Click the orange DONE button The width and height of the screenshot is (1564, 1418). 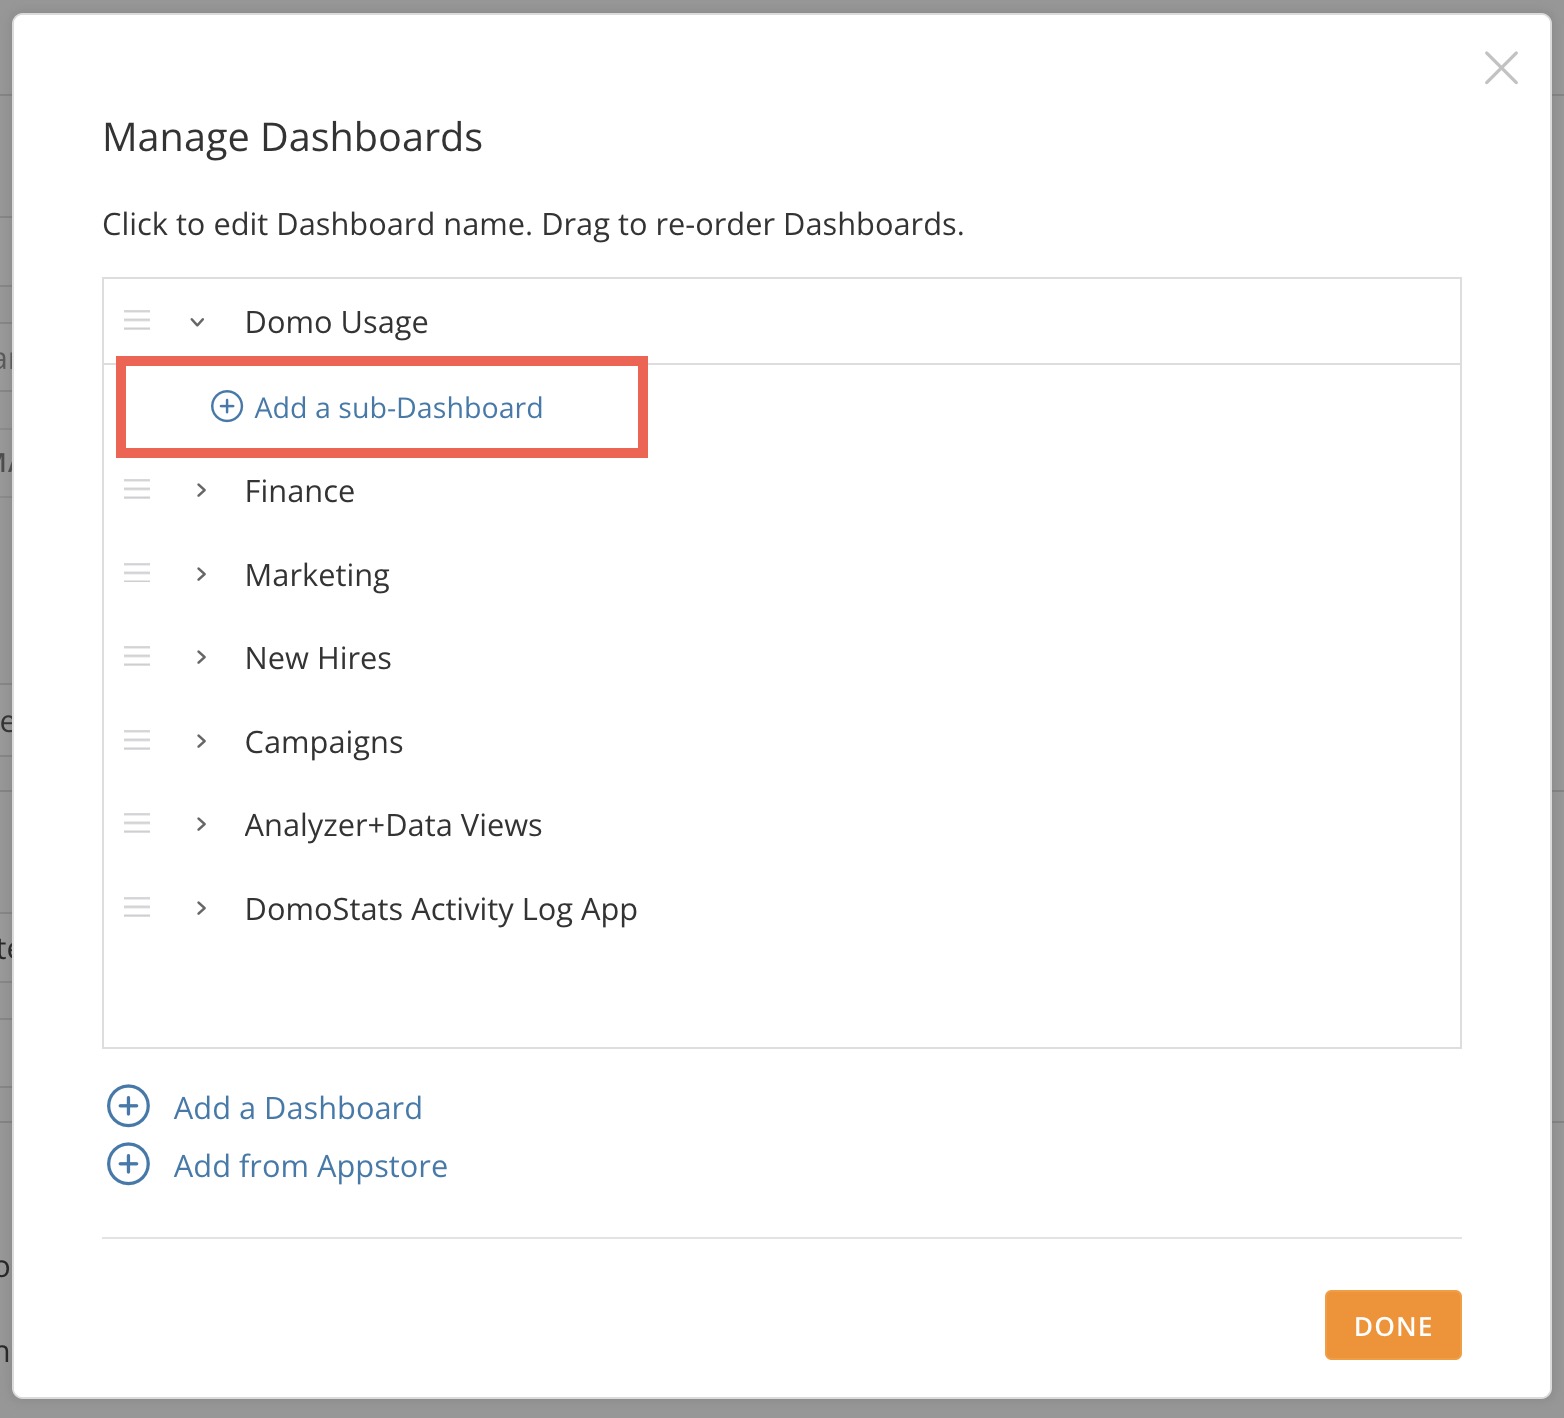(x=1393, y=1325)
